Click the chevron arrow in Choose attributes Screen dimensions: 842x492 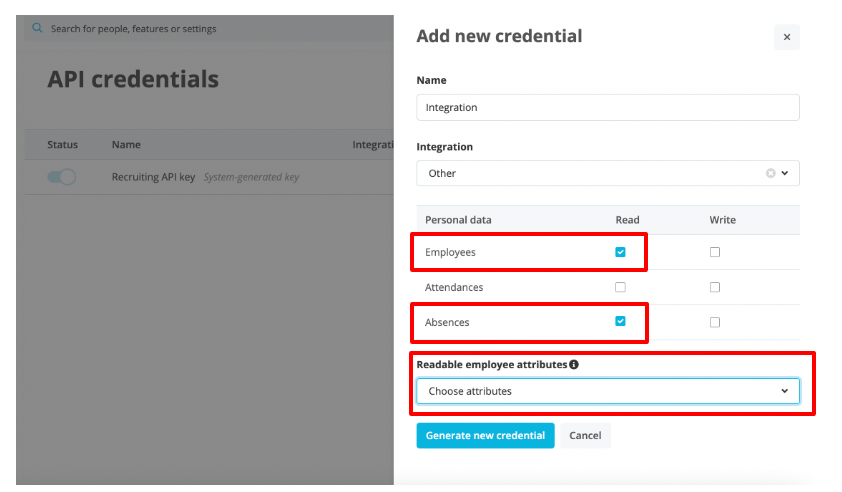[784, 391]
